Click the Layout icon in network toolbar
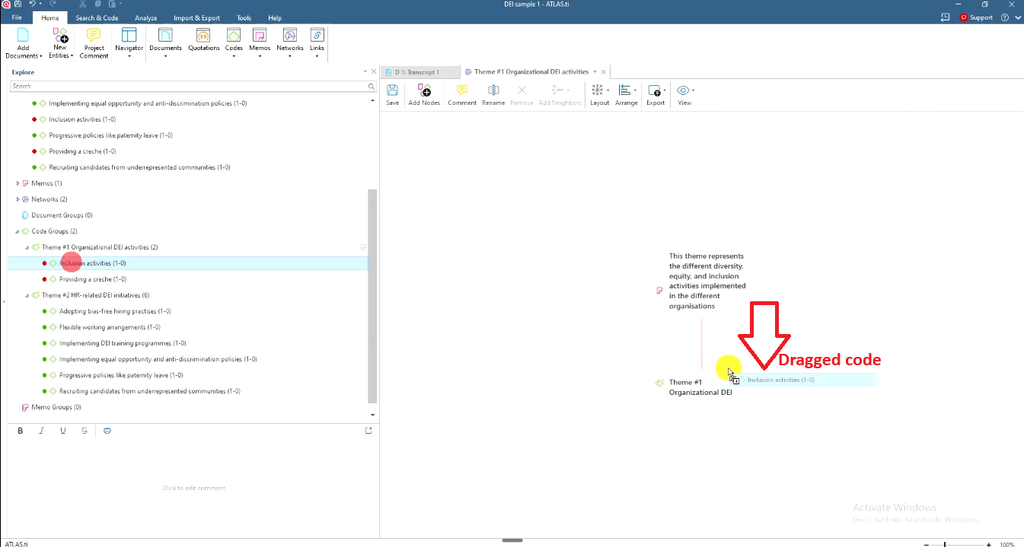Image resolution: width=1024 pixels, height=547 pixels. point(598,90)
